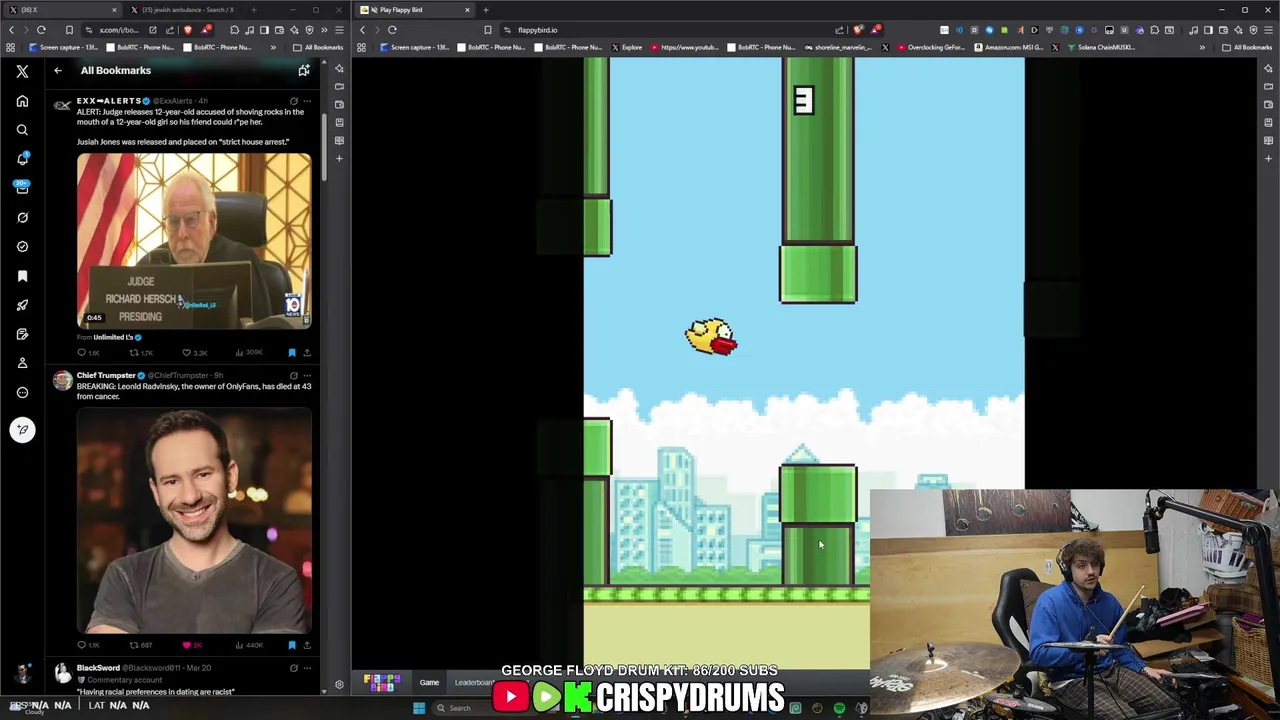Screen dimensions: 1280x720
Task: Go to X Home from sidebar
Action: (22, 101)
